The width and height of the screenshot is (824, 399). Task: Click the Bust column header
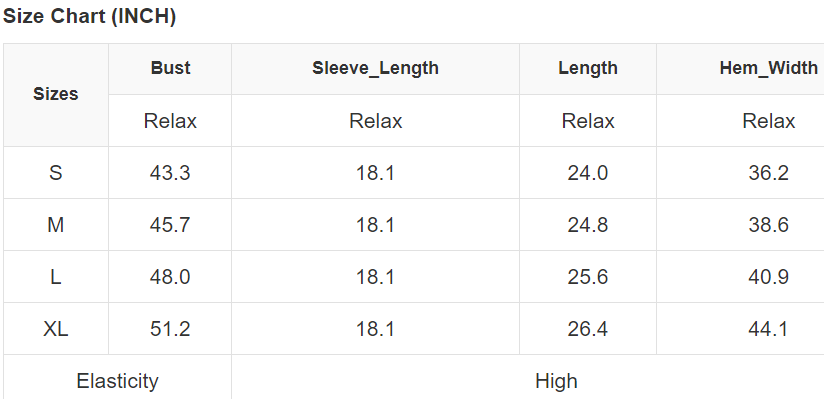coord(170,68)
